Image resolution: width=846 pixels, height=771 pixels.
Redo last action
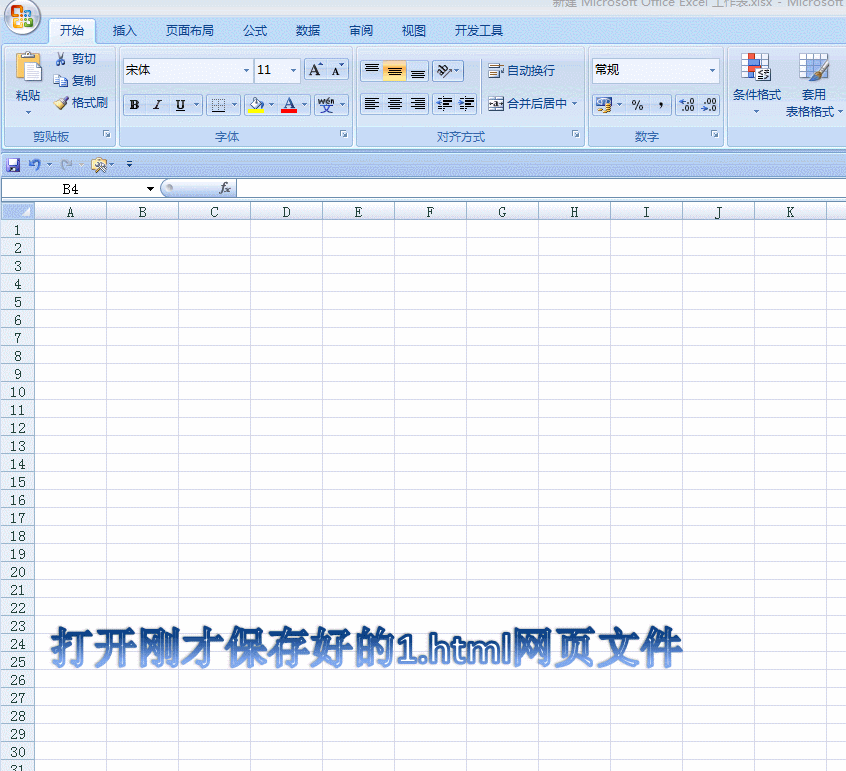(66, 165)
